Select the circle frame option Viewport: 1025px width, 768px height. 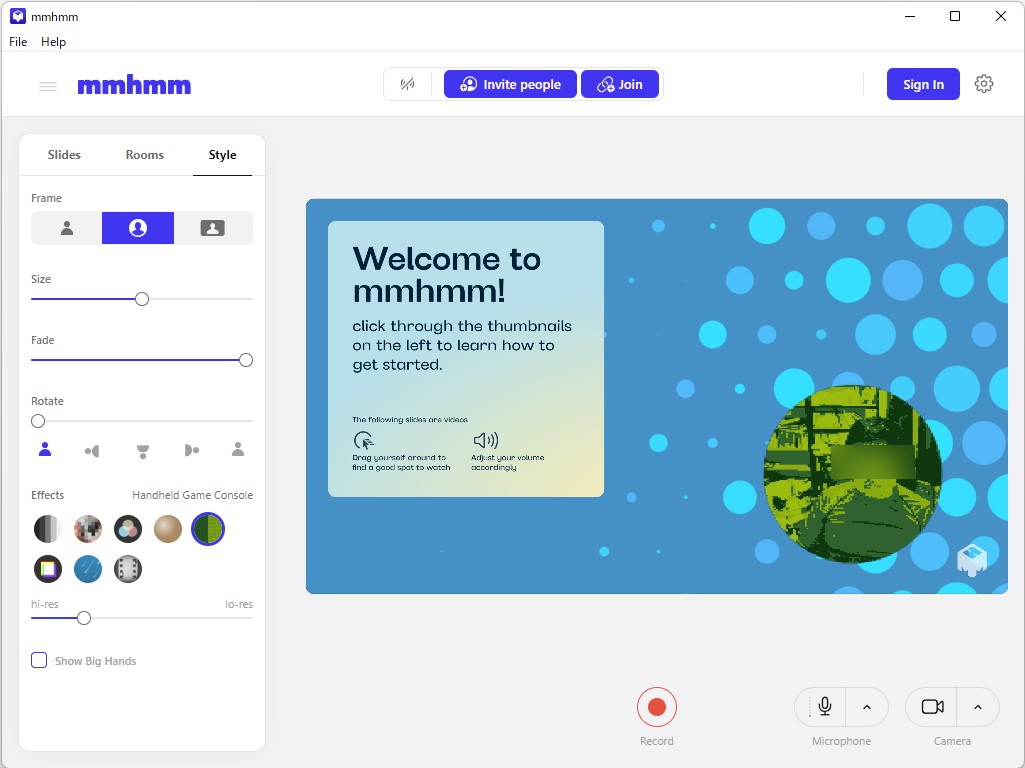coord(138,228)
